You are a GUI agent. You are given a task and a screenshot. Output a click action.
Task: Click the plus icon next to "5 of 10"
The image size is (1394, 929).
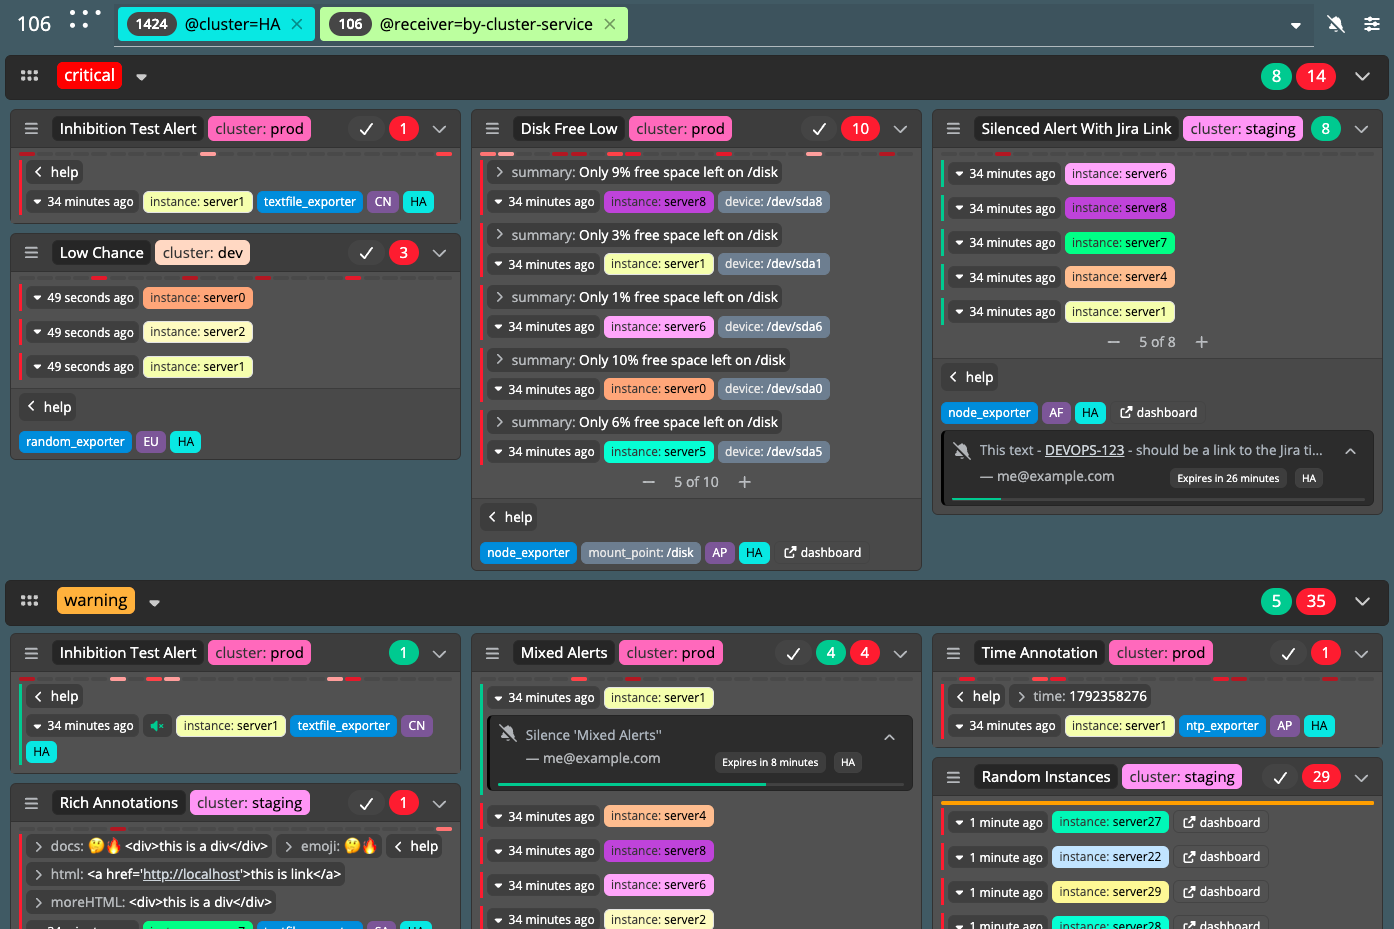click(744, 482)
